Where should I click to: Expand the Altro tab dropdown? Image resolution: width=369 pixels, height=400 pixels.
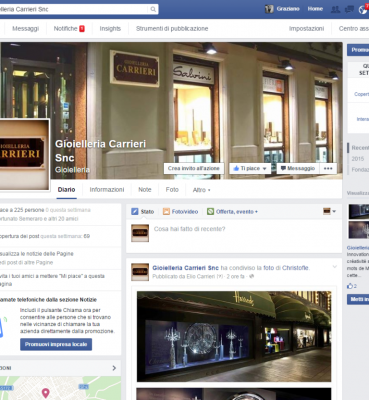click(x=201, y=190)
